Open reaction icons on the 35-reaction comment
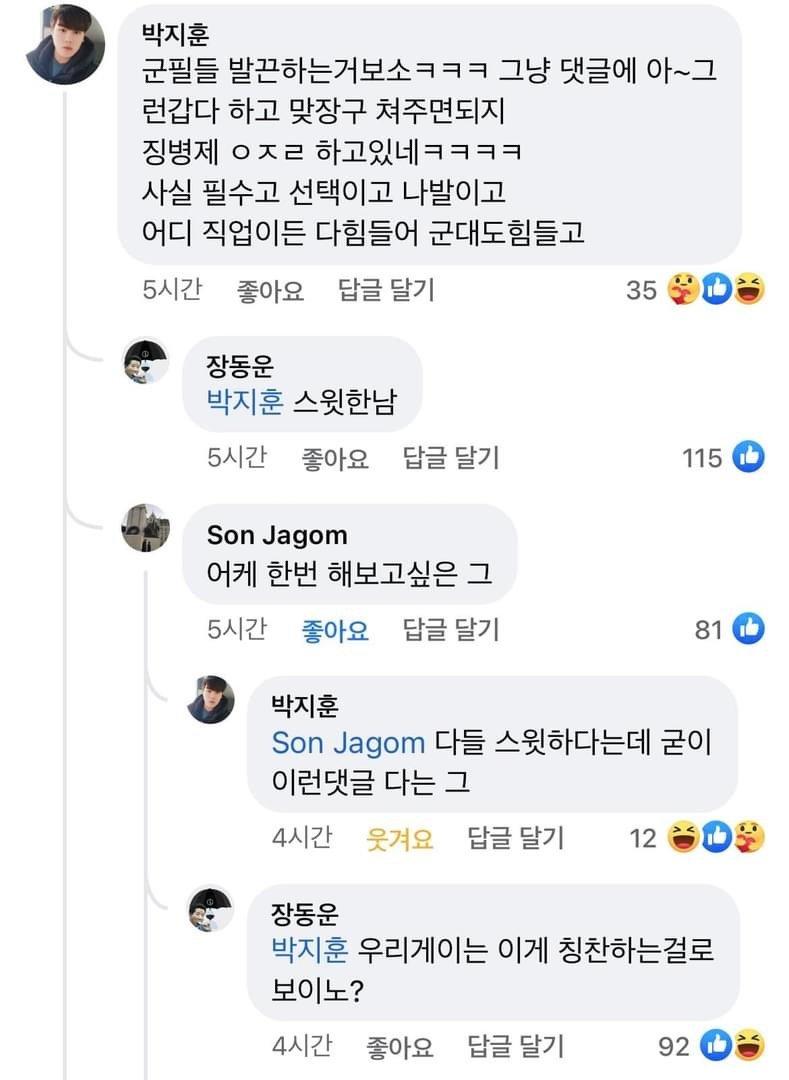The width and height of the screenshot is (789, 1080). 718,290
